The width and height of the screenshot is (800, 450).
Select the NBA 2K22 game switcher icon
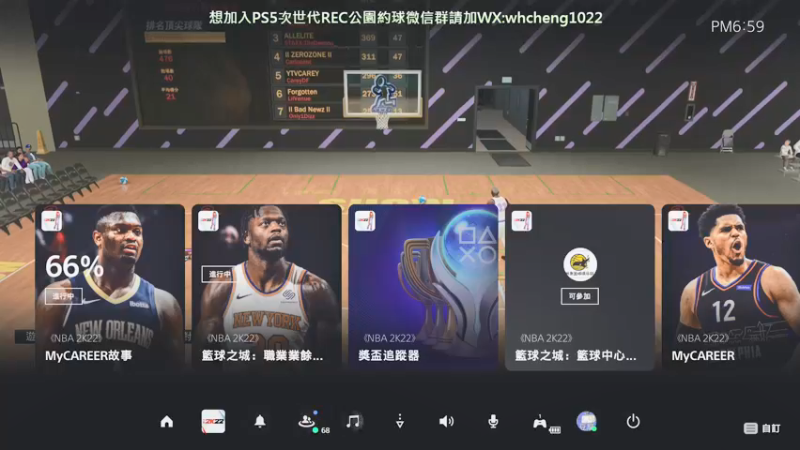coord(213,421)
